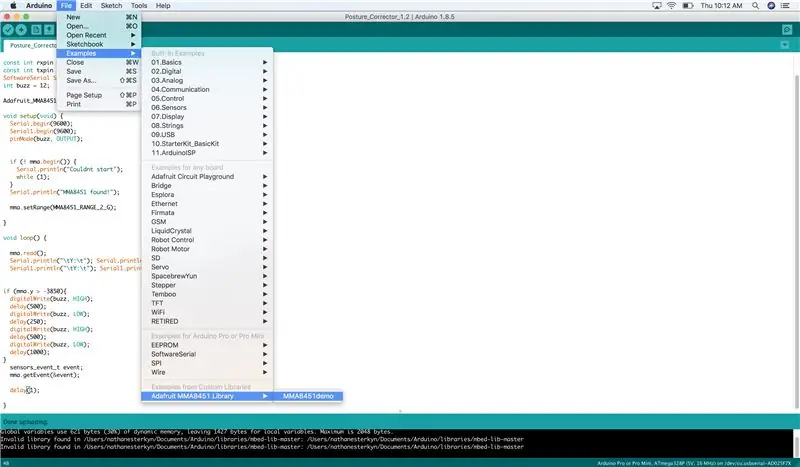Open Firmata library examples

tap(207, 213)
